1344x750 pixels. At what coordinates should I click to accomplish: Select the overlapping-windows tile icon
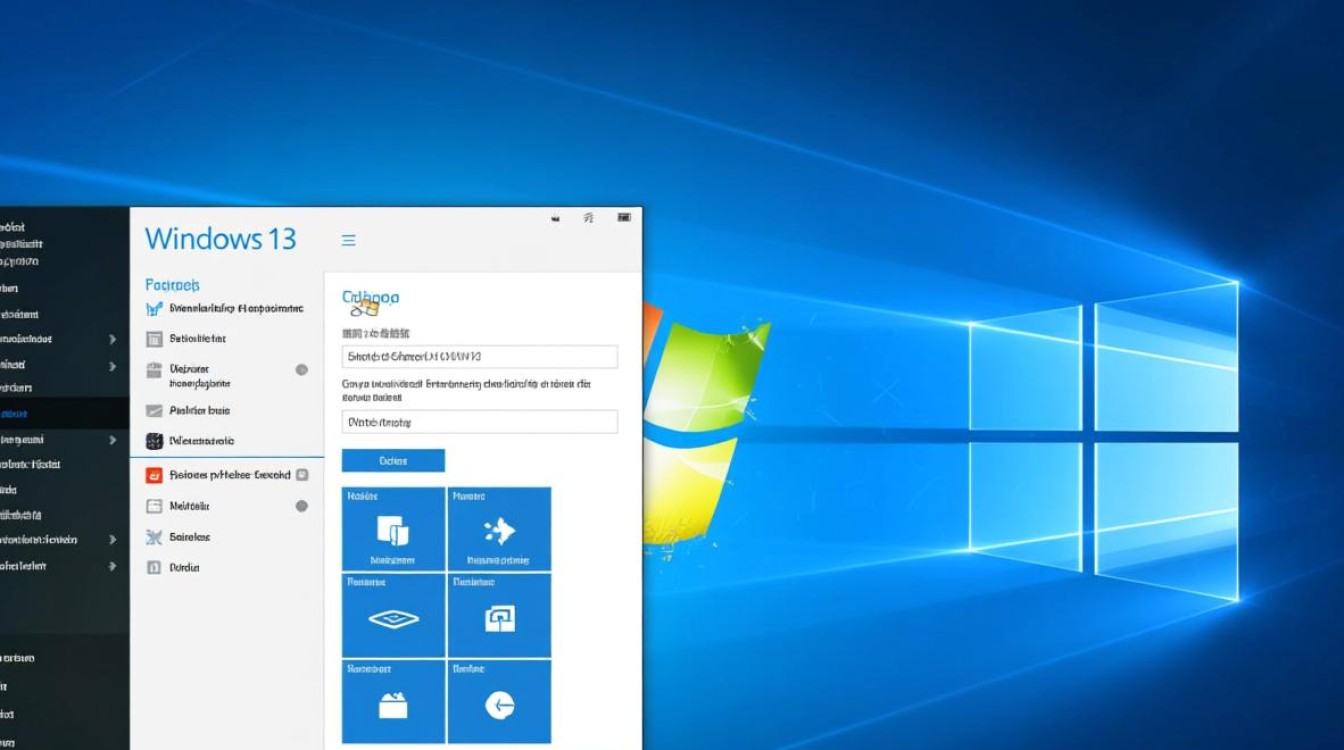point(393,528)
